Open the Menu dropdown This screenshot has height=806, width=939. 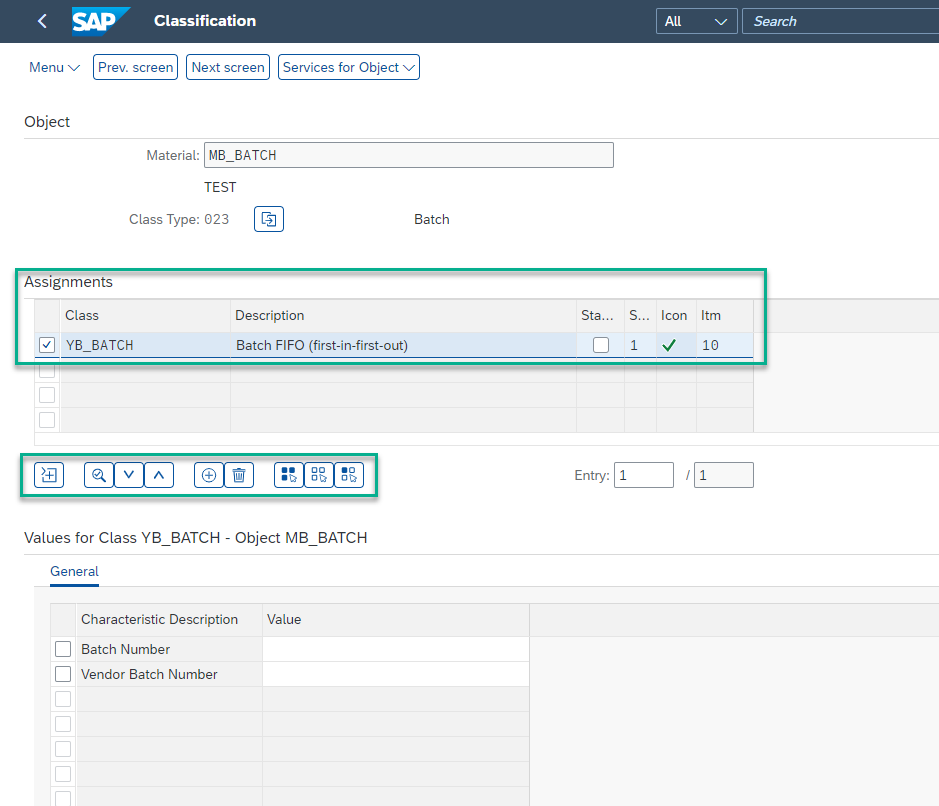pos(54,68)
